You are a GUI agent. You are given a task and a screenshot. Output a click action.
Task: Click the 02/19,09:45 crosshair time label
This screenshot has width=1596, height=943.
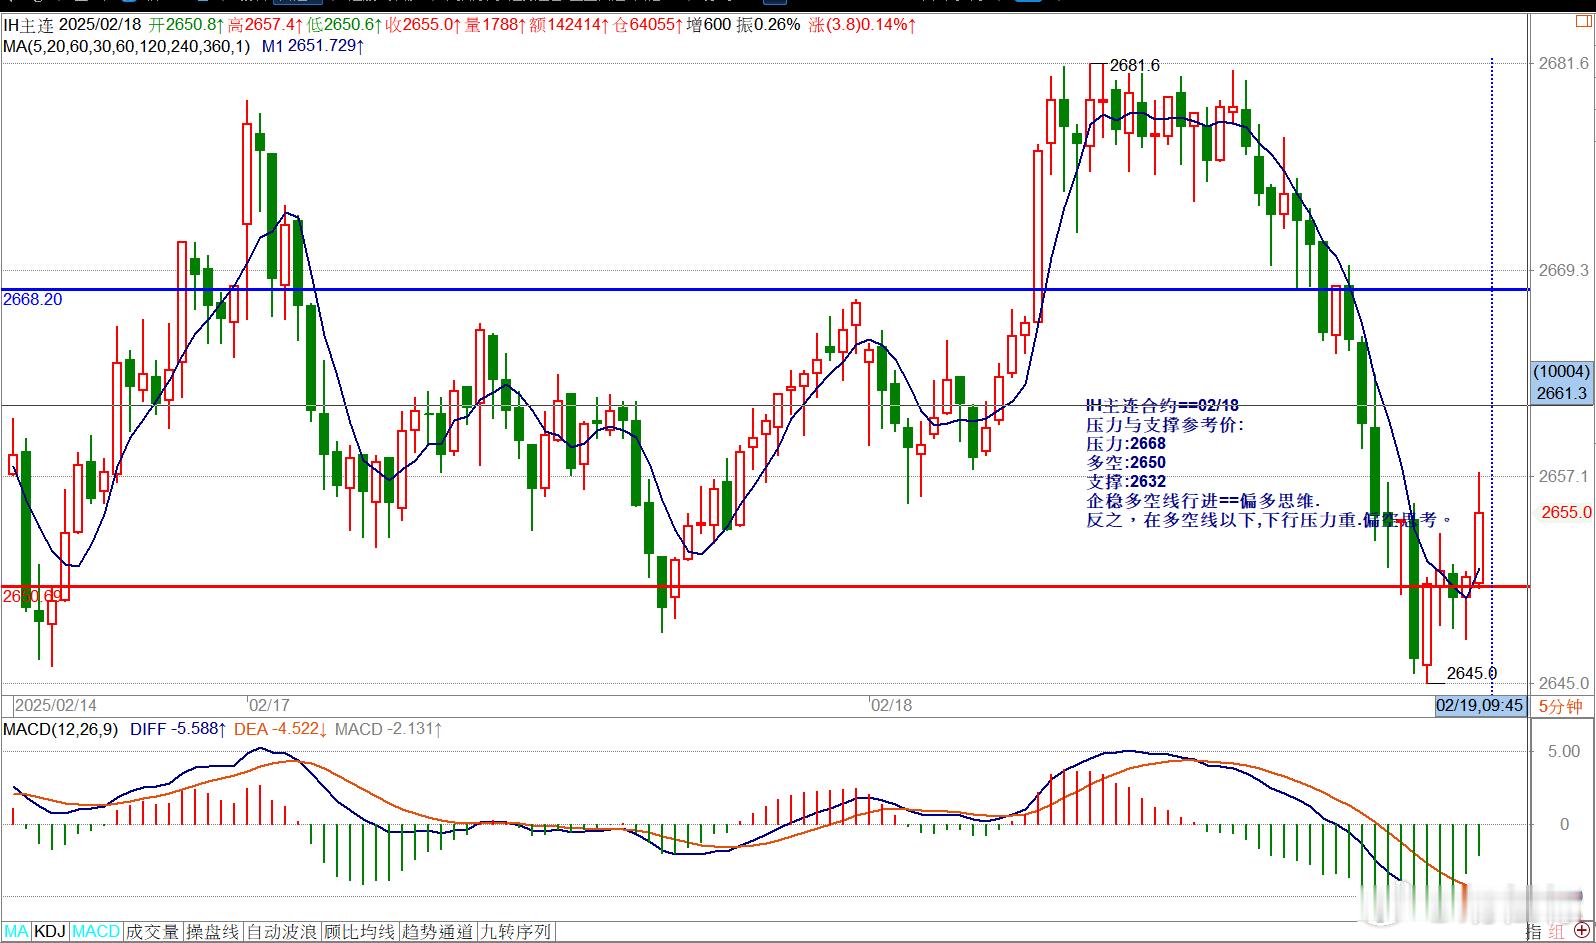pyautogui.click(x=1480, y=706)
